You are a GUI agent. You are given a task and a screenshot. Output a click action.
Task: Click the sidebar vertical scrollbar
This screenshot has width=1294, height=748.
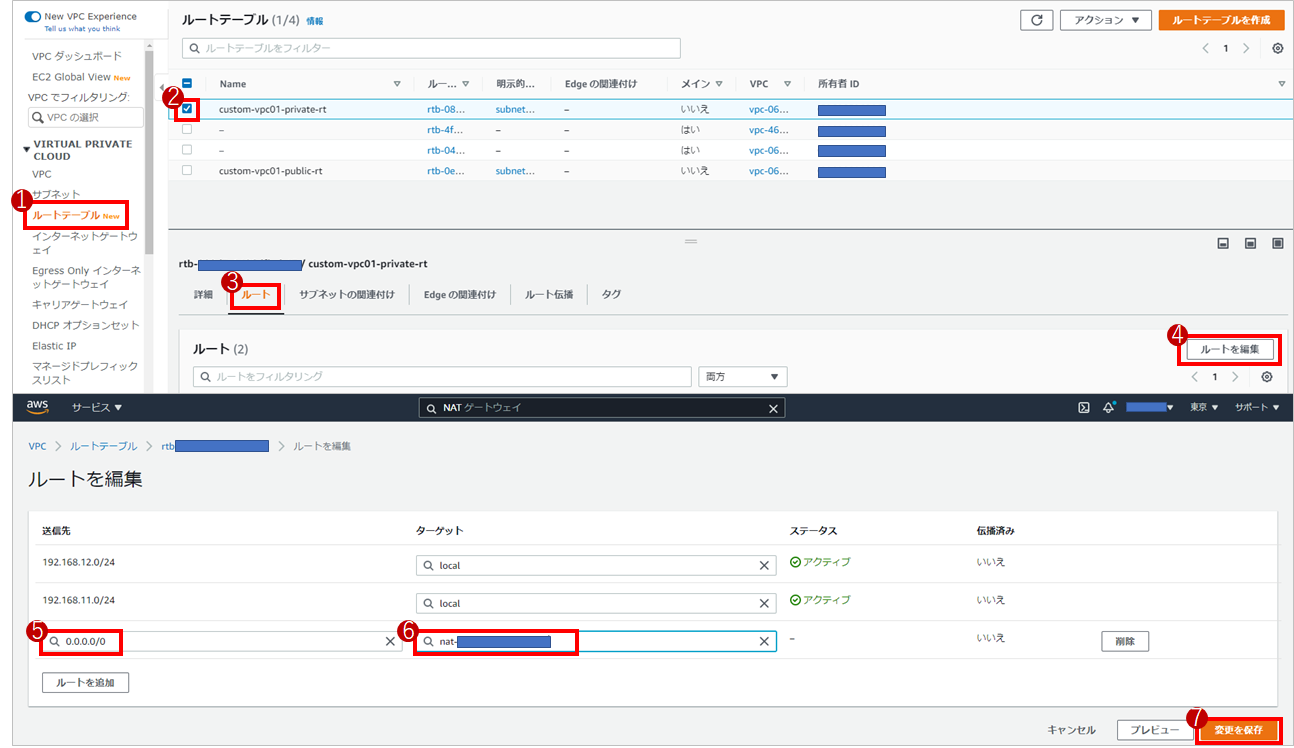[149, 150]
